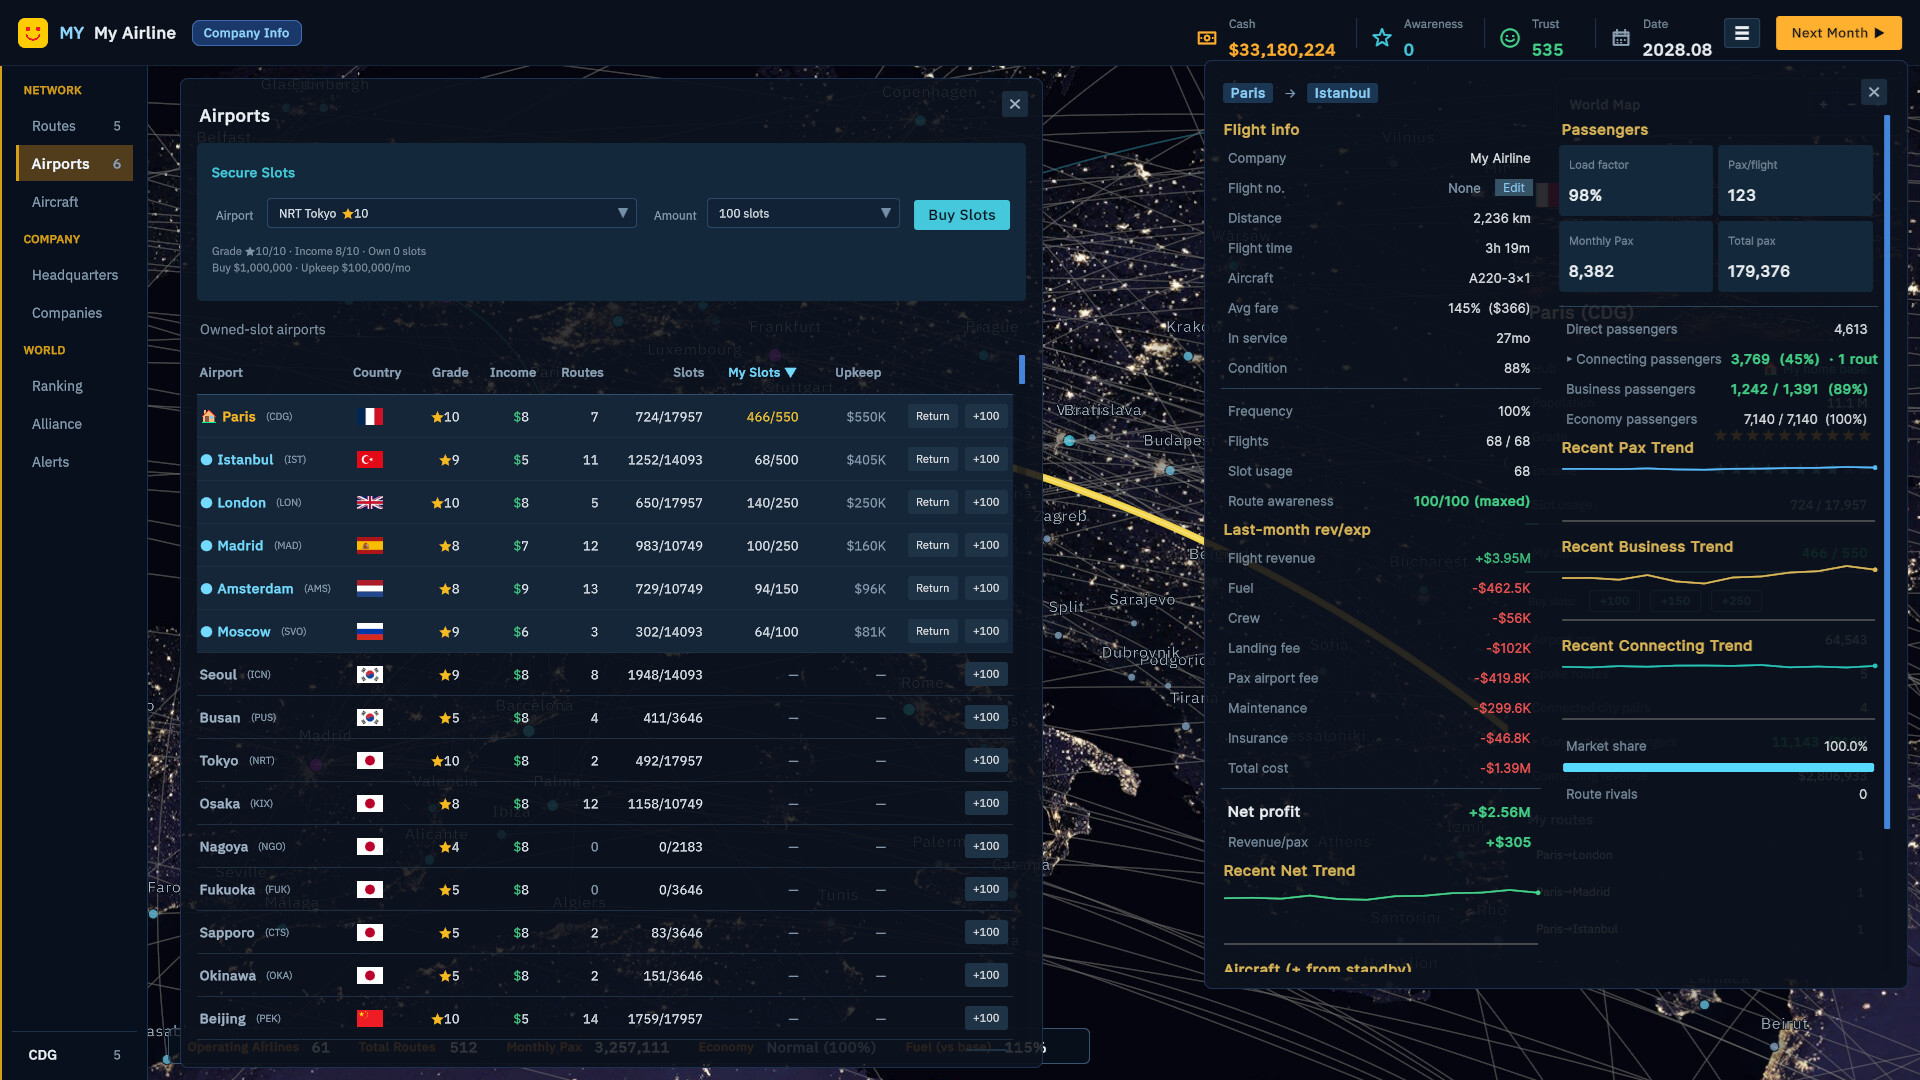The width and height of the screenshot is (1920, 1080).
Task: Click the date calendar icon
Action: pos(1621,38)
